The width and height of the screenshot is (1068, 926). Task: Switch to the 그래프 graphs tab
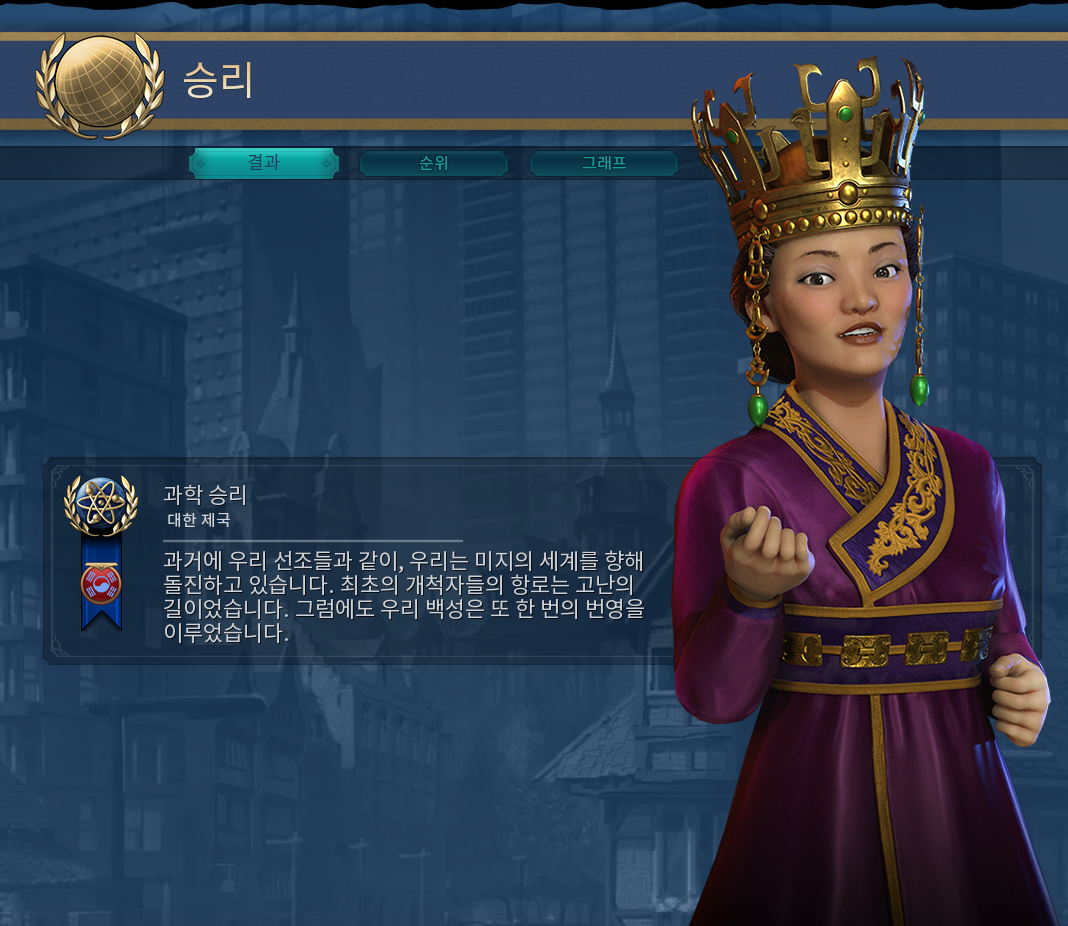[603, 163]
